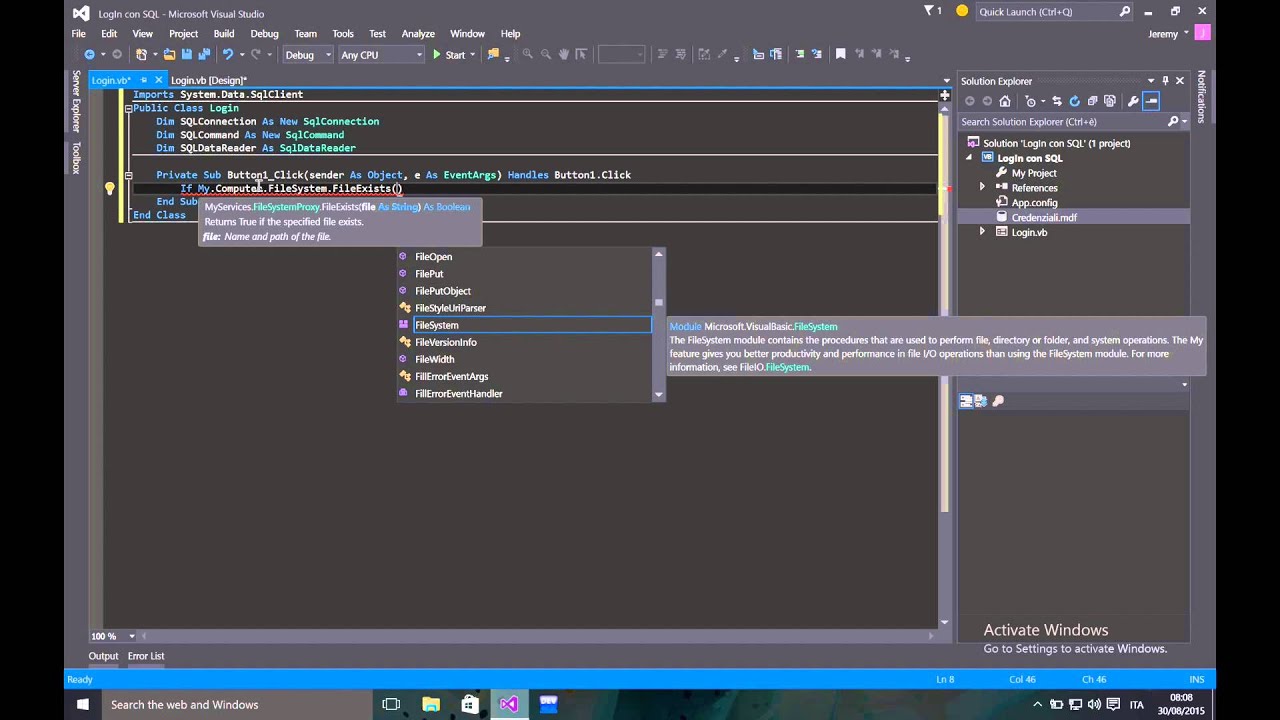This screenshot has height=720, width=1280.
Task: Open the Debug menu
Action: [x=264, y=33]
